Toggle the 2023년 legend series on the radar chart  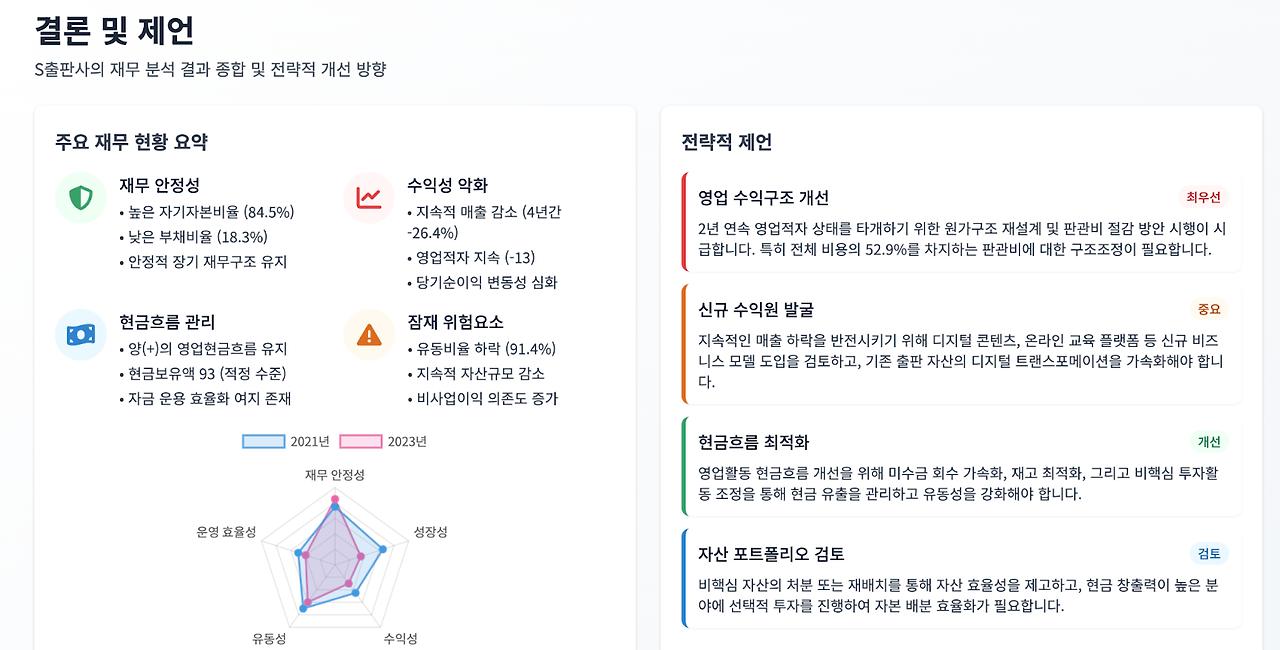(383, 441)
